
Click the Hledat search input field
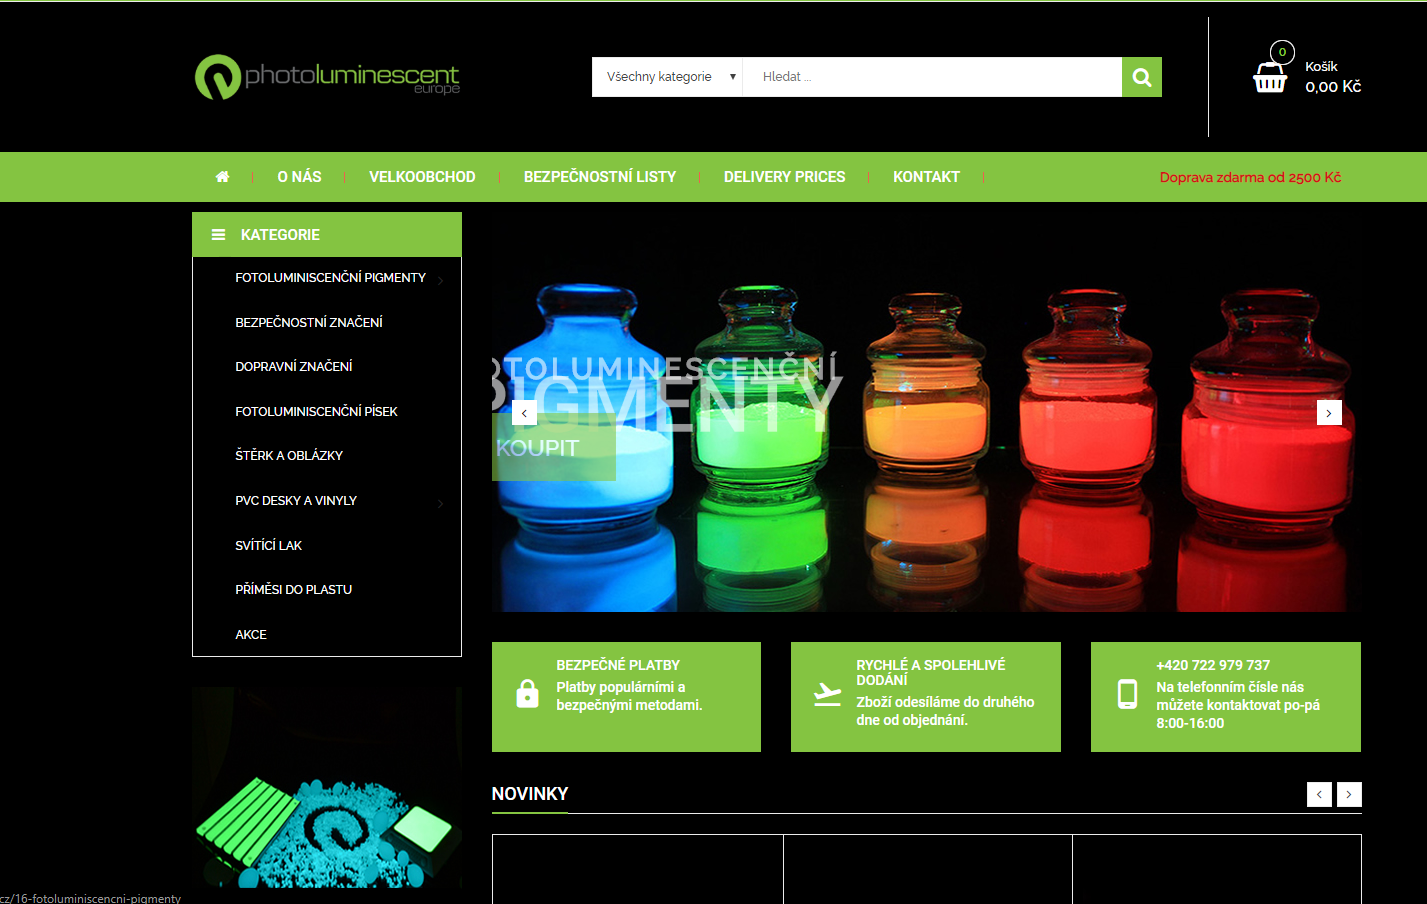pos(931,77)
